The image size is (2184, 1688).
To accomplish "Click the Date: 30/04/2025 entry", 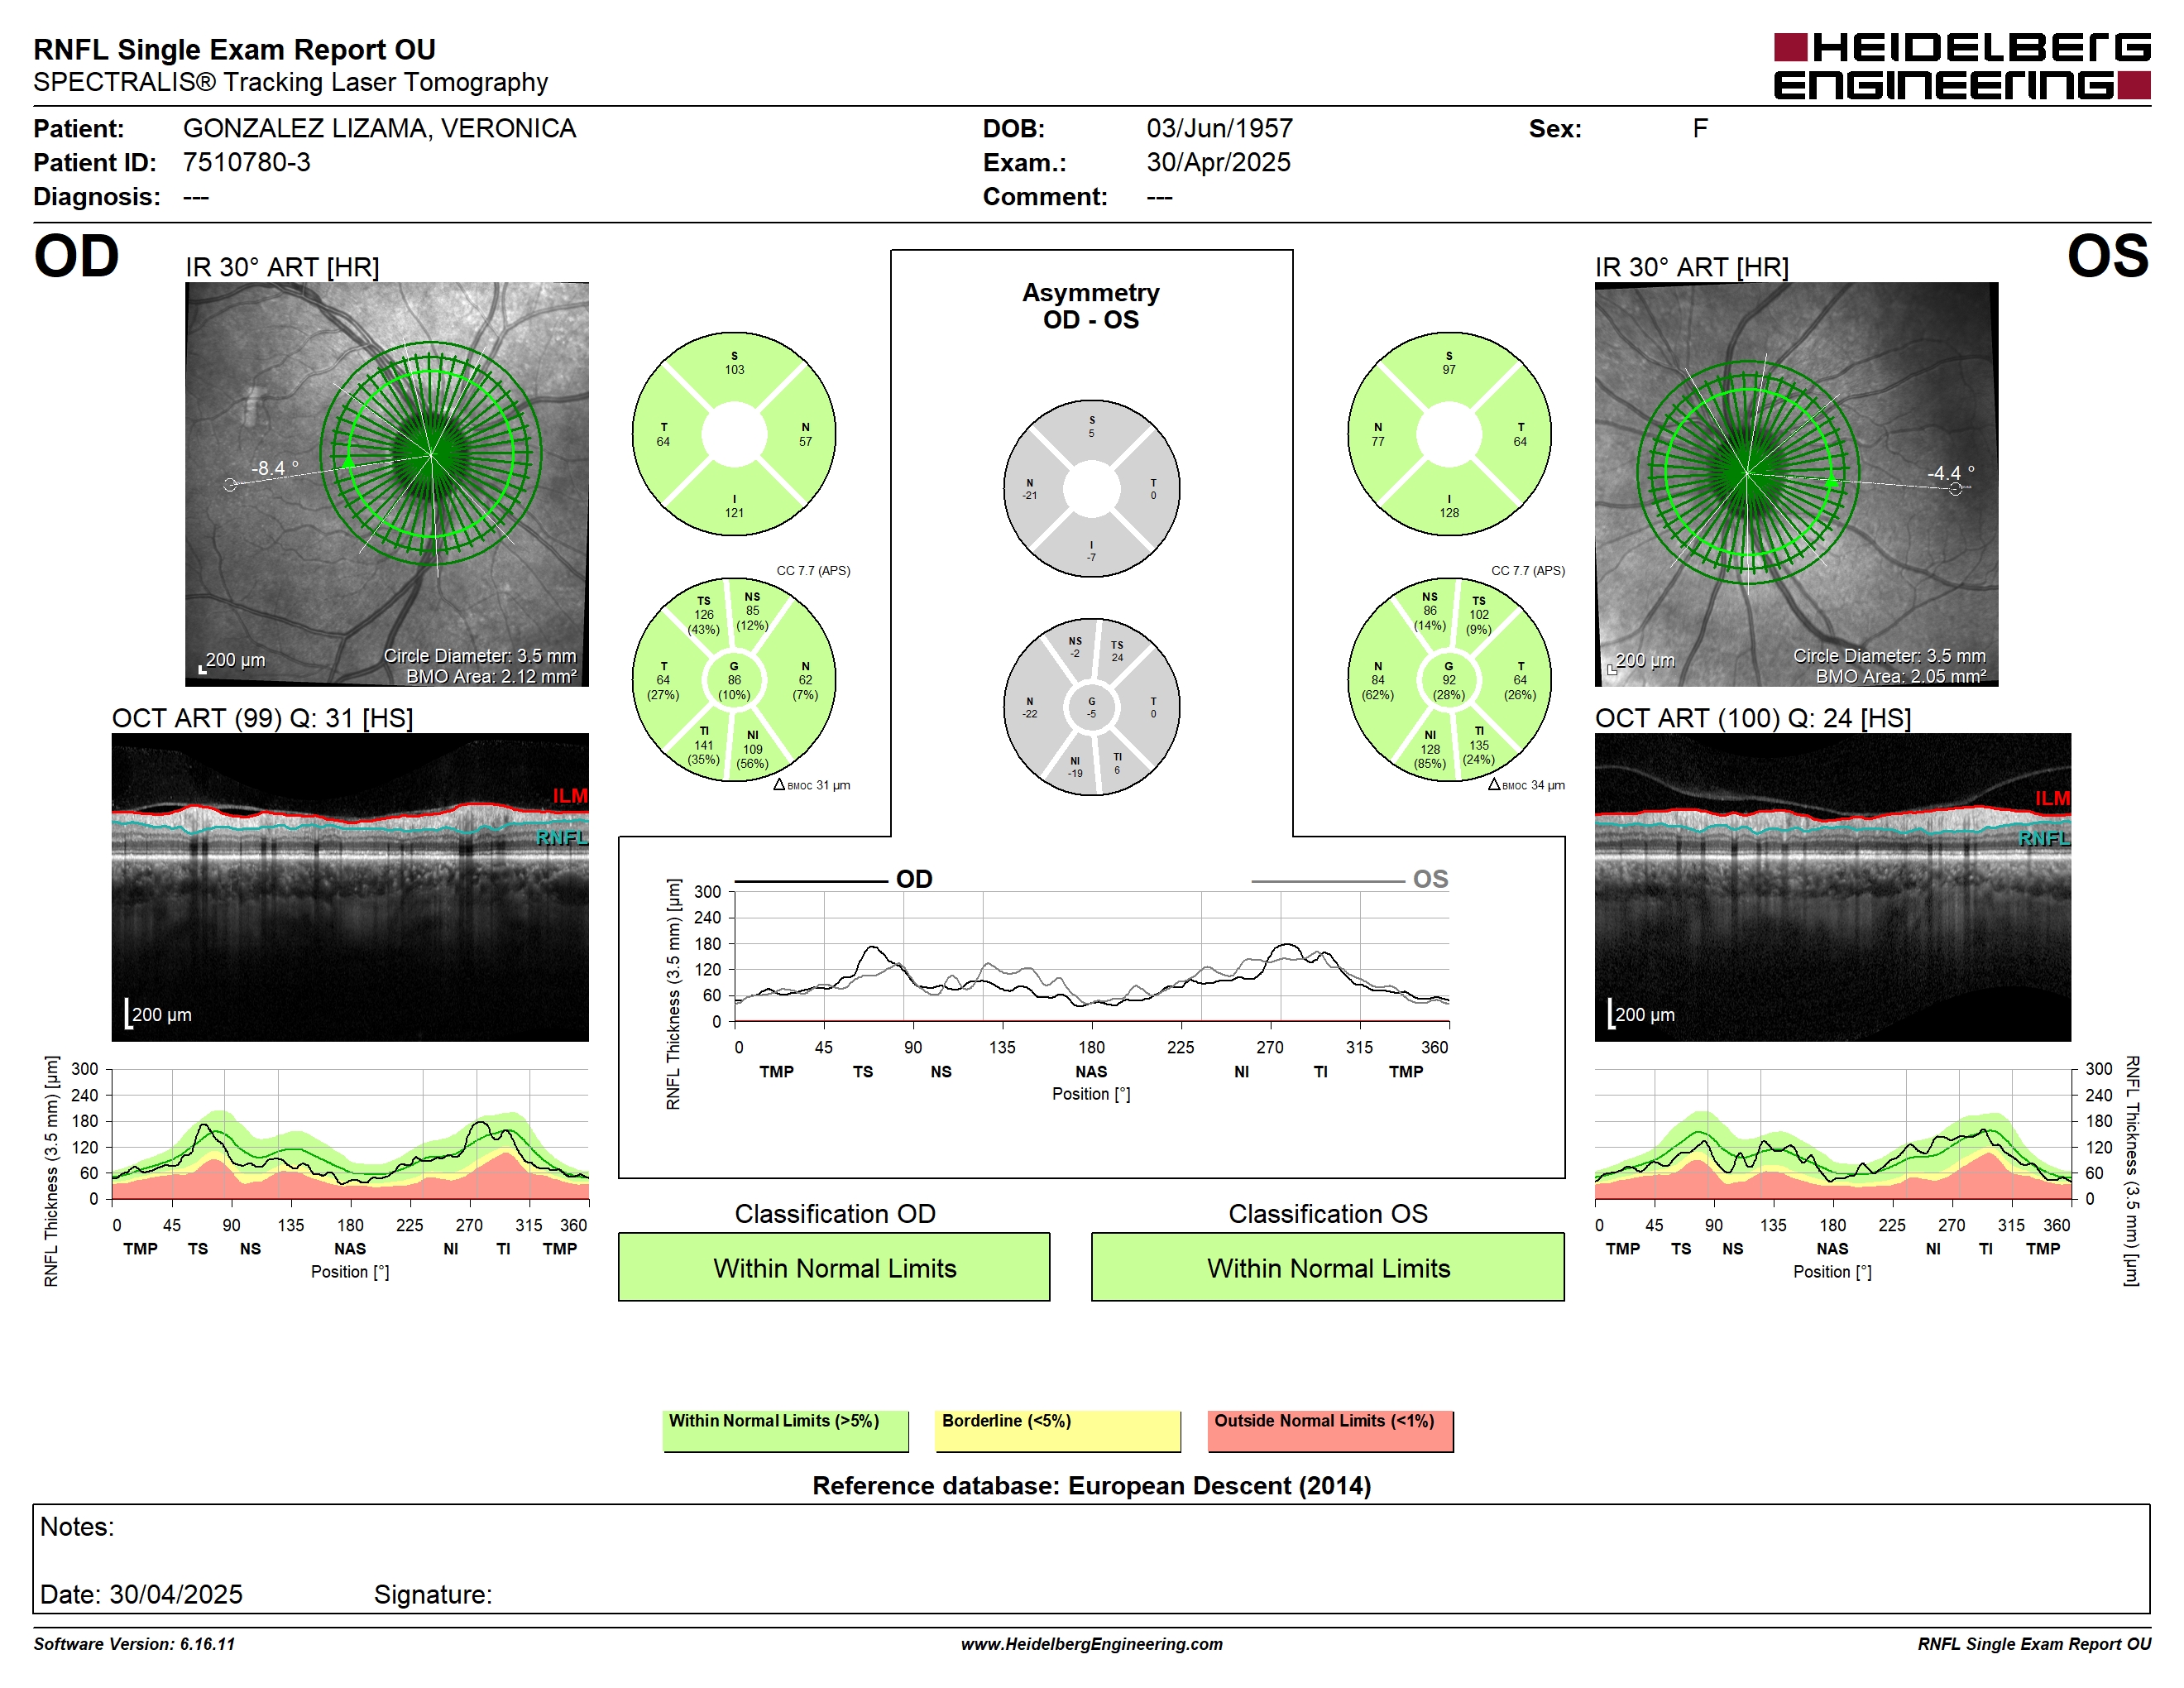I will tap(141, 1594).
